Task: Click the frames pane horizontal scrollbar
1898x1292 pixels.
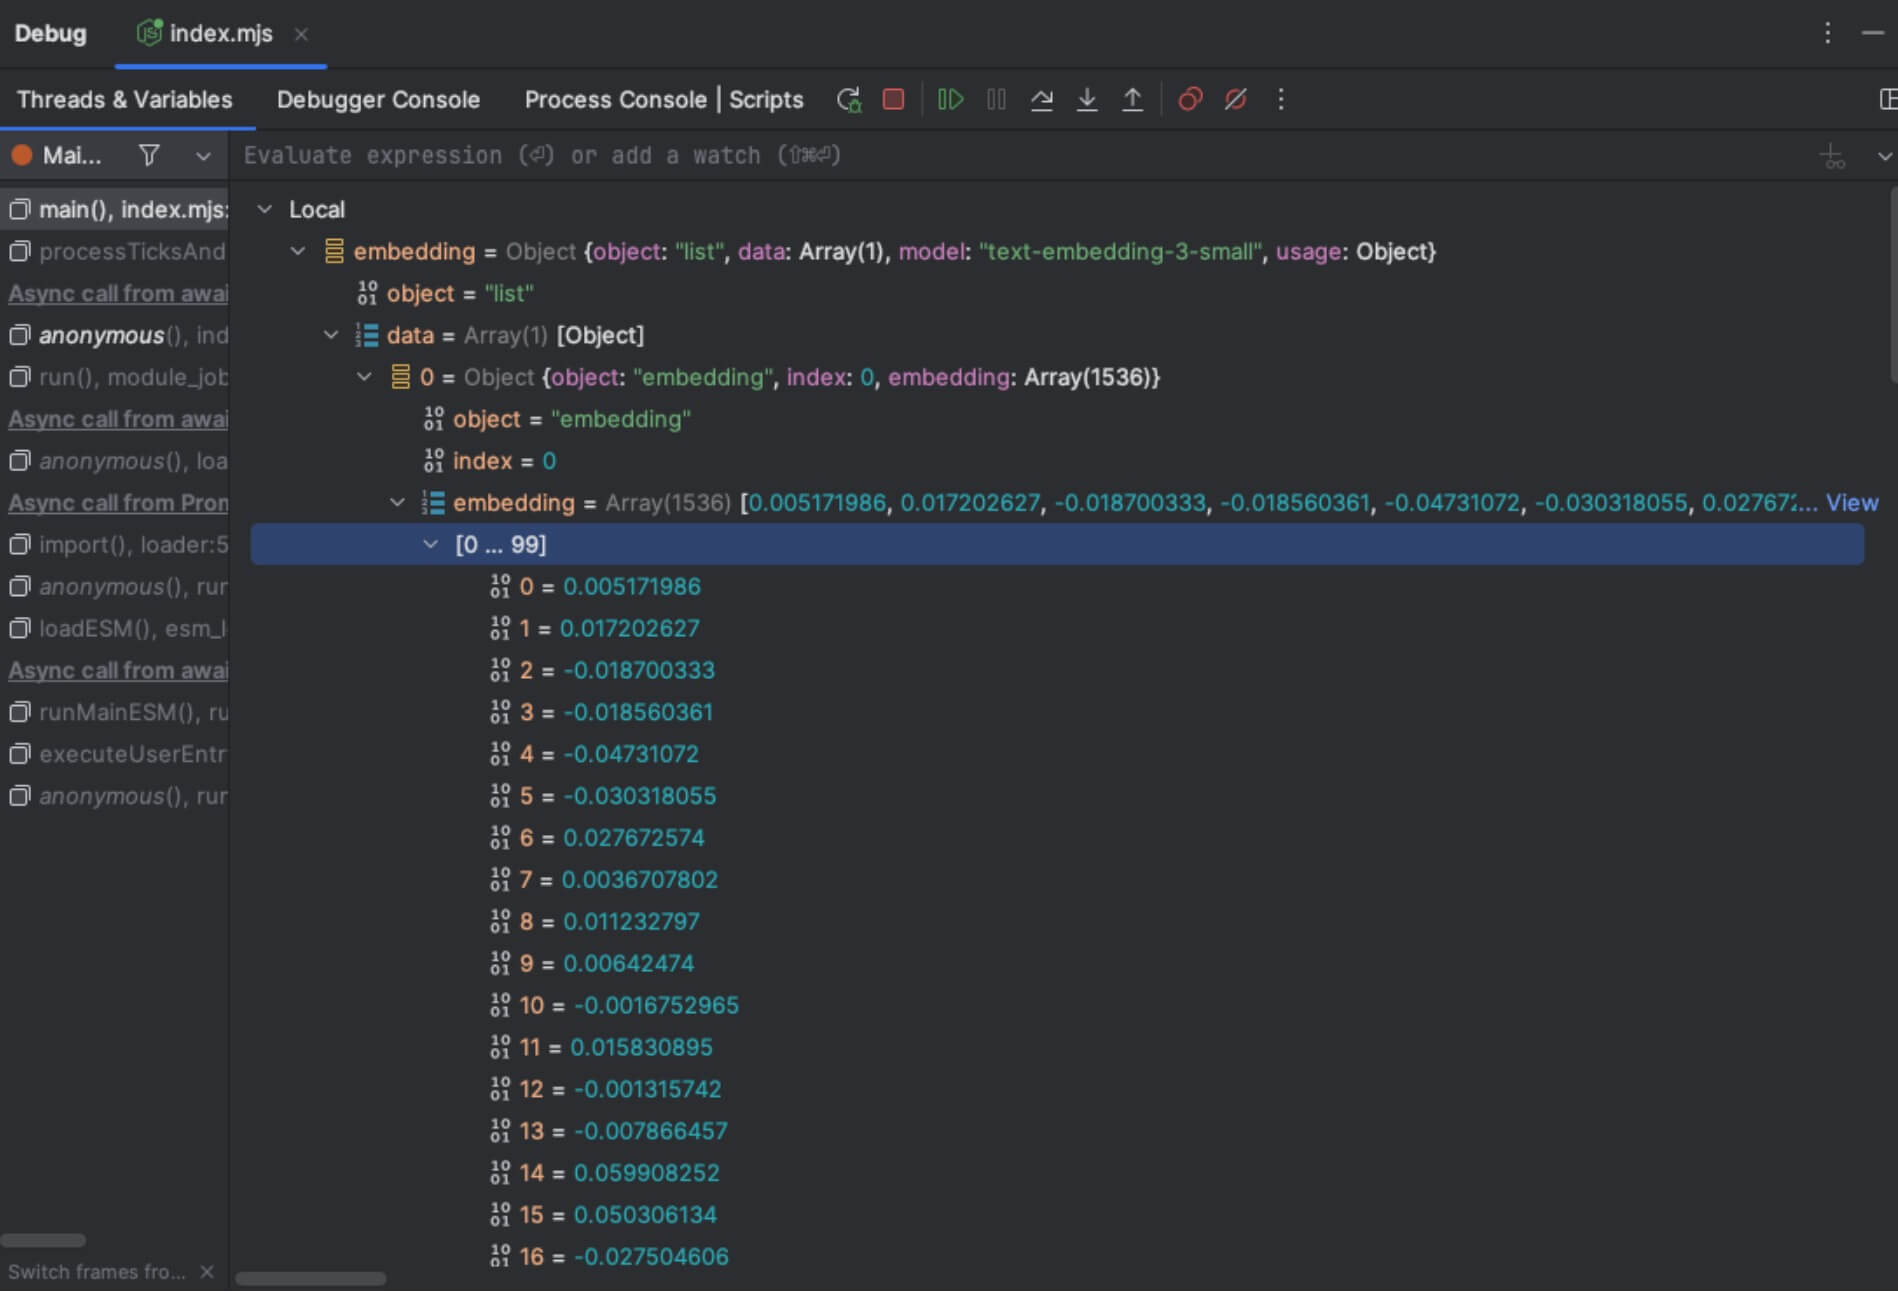Action: pos(43,1240)
